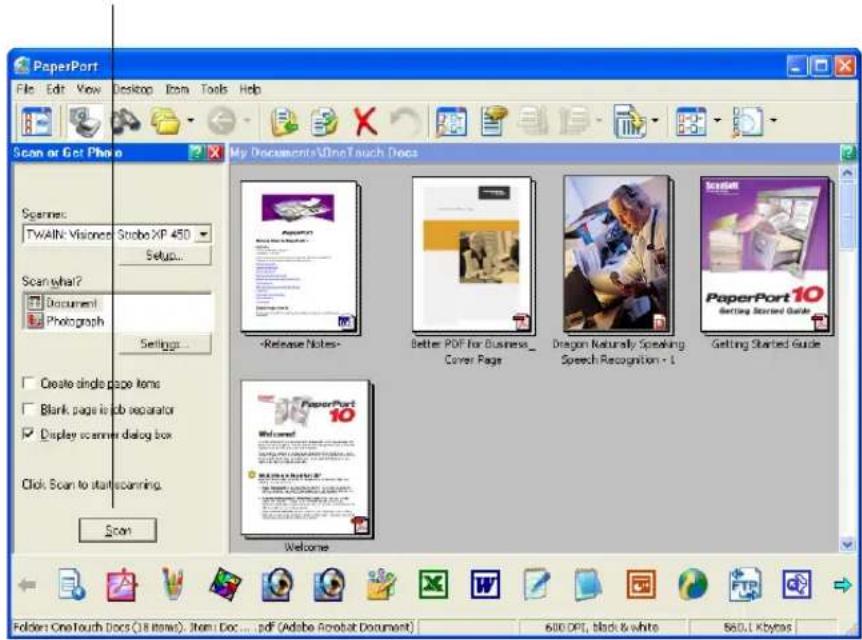Click the grayed-out Undo arrow icon

(406, 121)
